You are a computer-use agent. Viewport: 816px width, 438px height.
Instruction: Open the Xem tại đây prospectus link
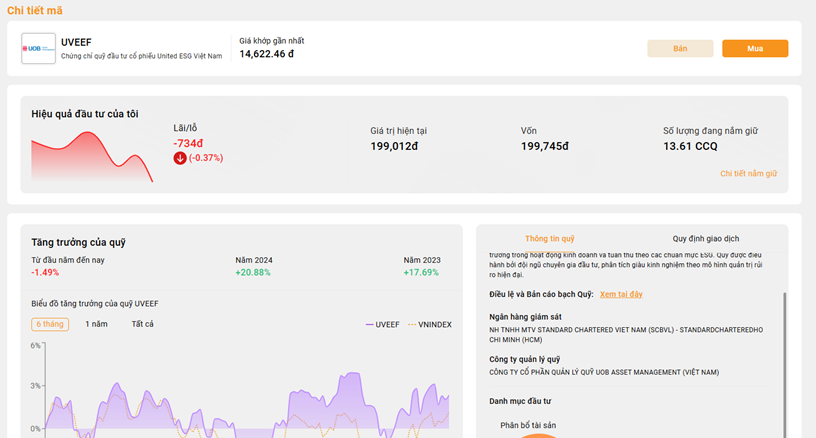(x=621, y=294)
